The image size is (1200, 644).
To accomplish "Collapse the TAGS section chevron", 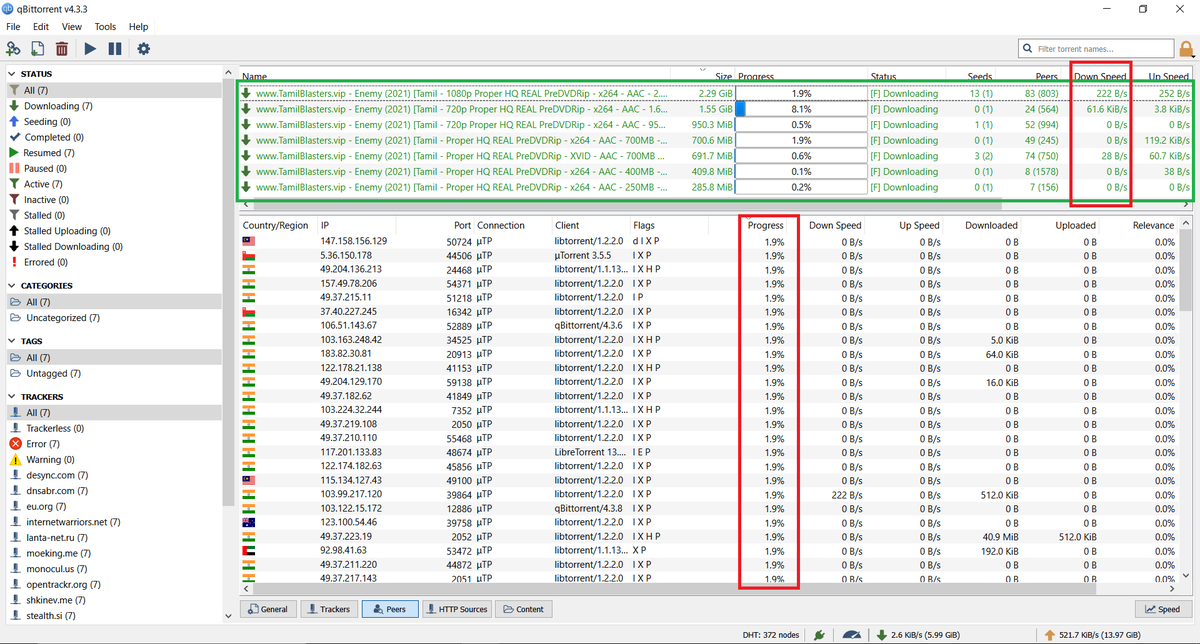I will (x=12, y=341).
